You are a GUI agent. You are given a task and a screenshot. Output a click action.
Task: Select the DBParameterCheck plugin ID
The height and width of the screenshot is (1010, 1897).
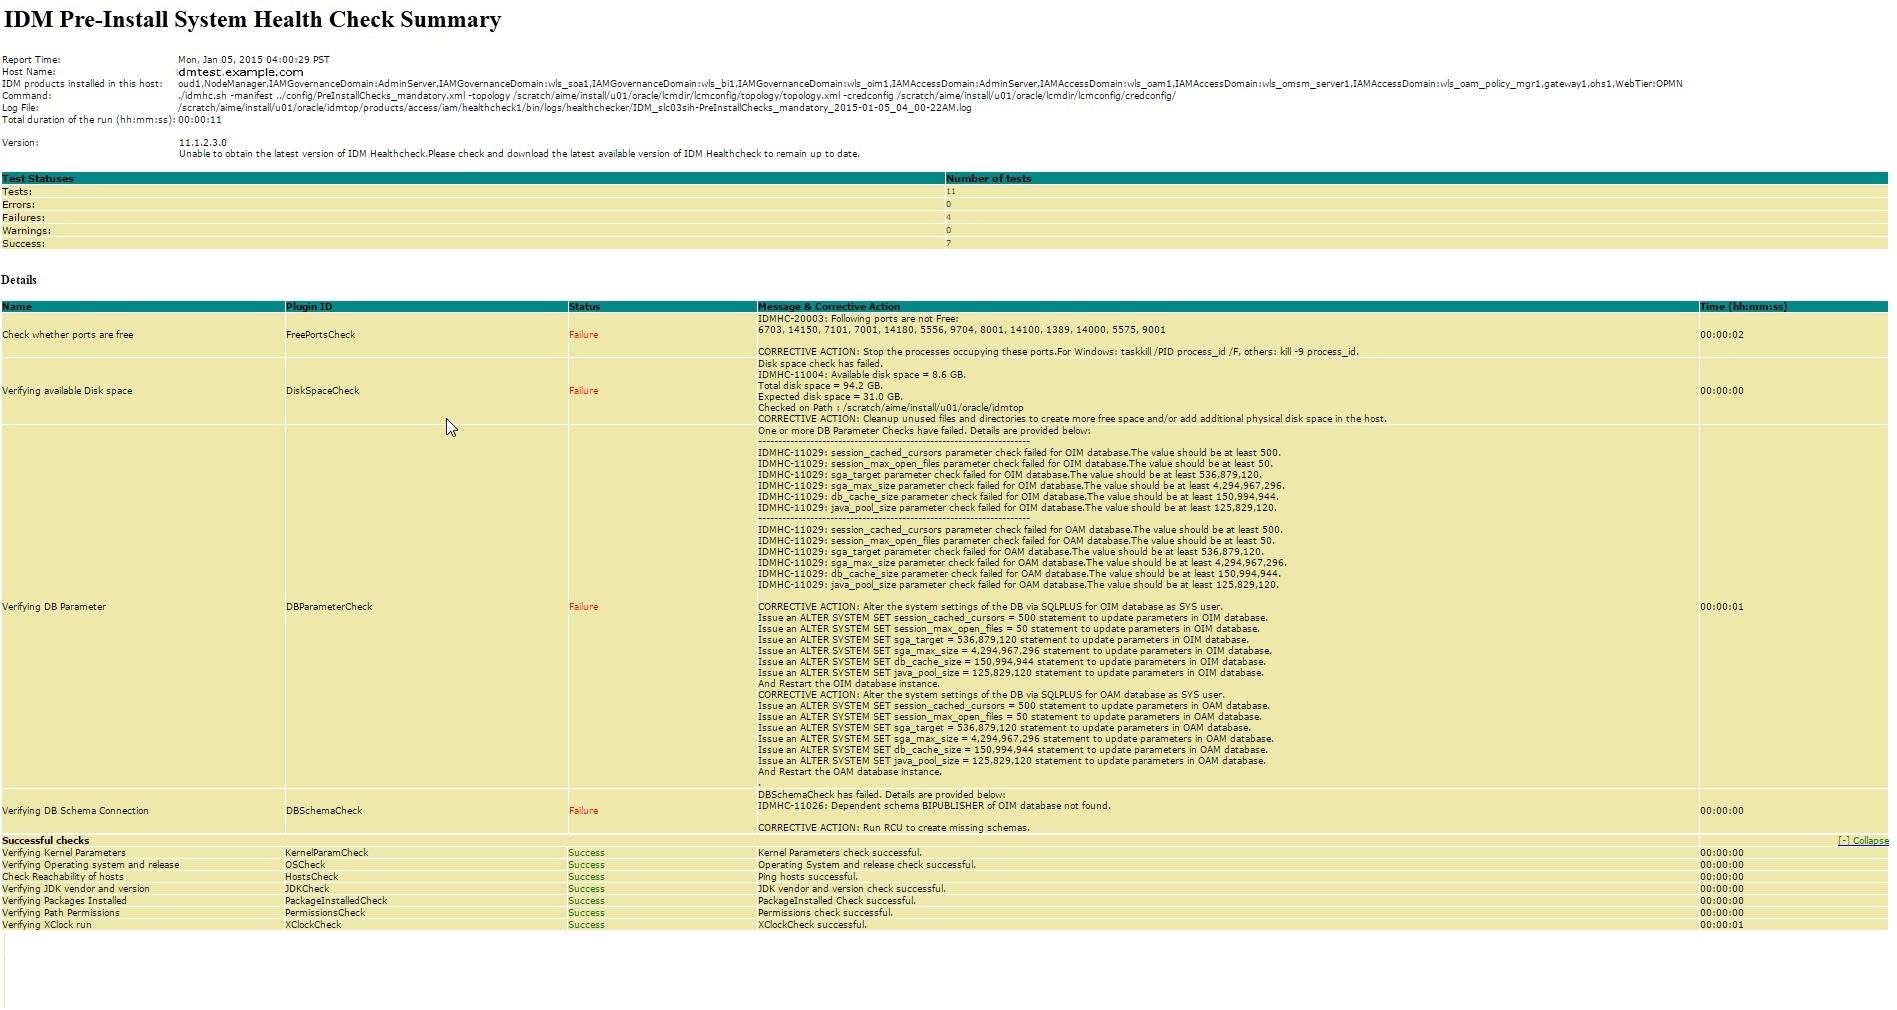[329, 607]
